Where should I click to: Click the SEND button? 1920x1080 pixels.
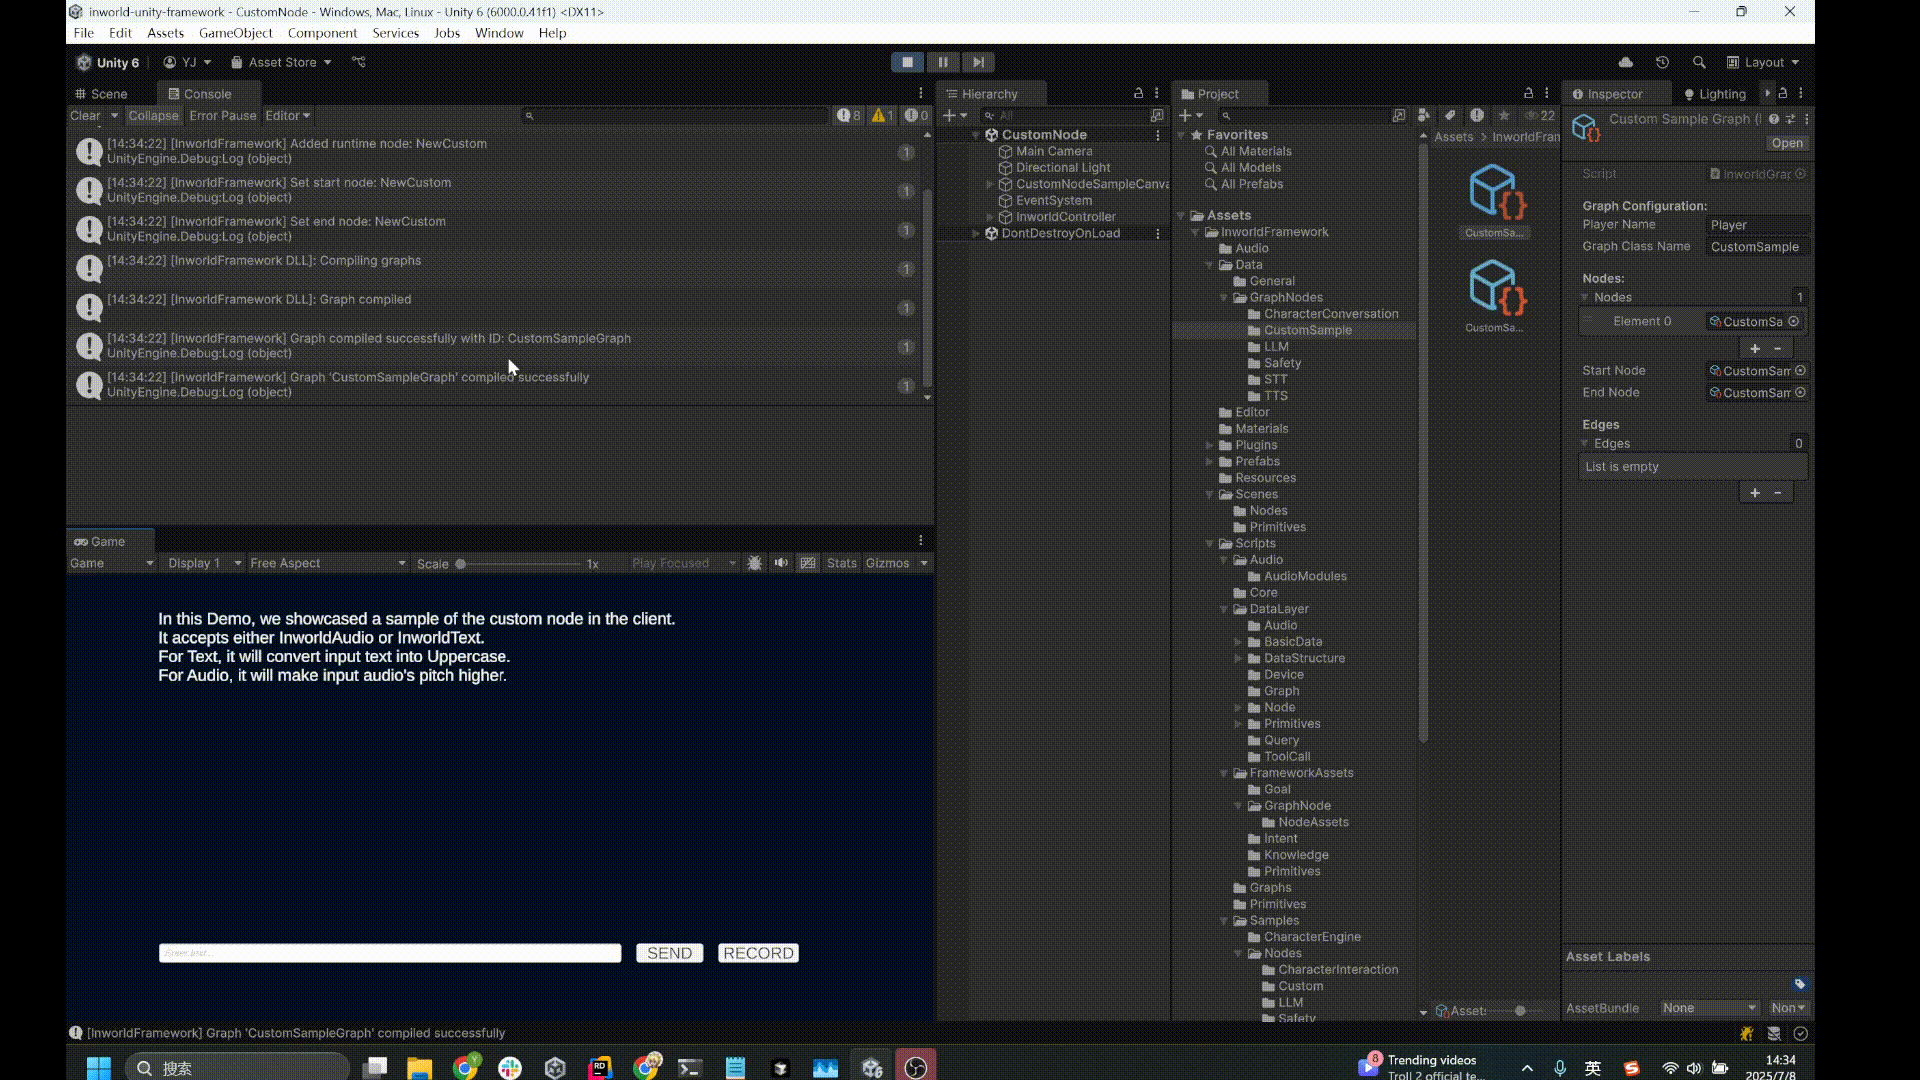(669, 953)
